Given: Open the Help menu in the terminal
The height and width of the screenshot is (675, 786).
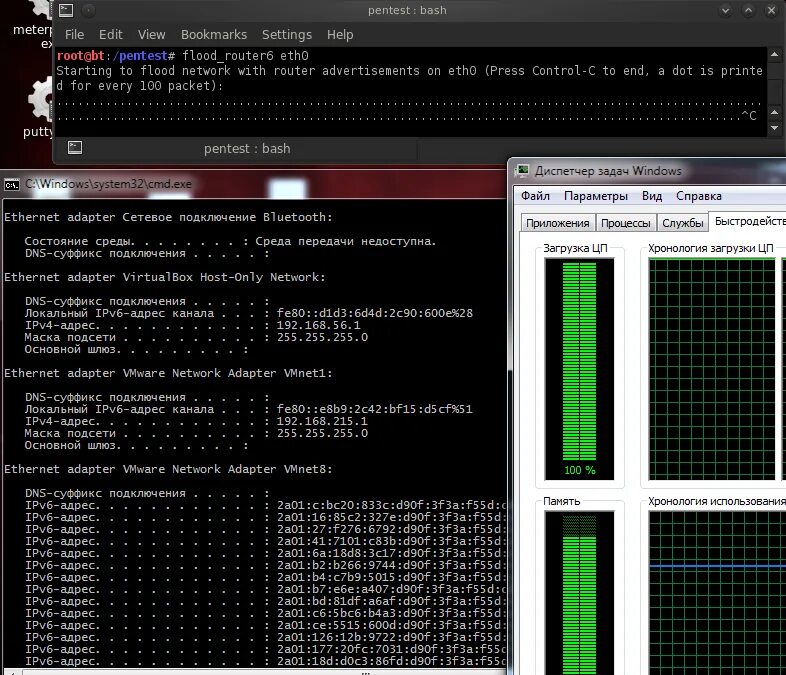Looking at the screenshot, I should coord(340,35).
